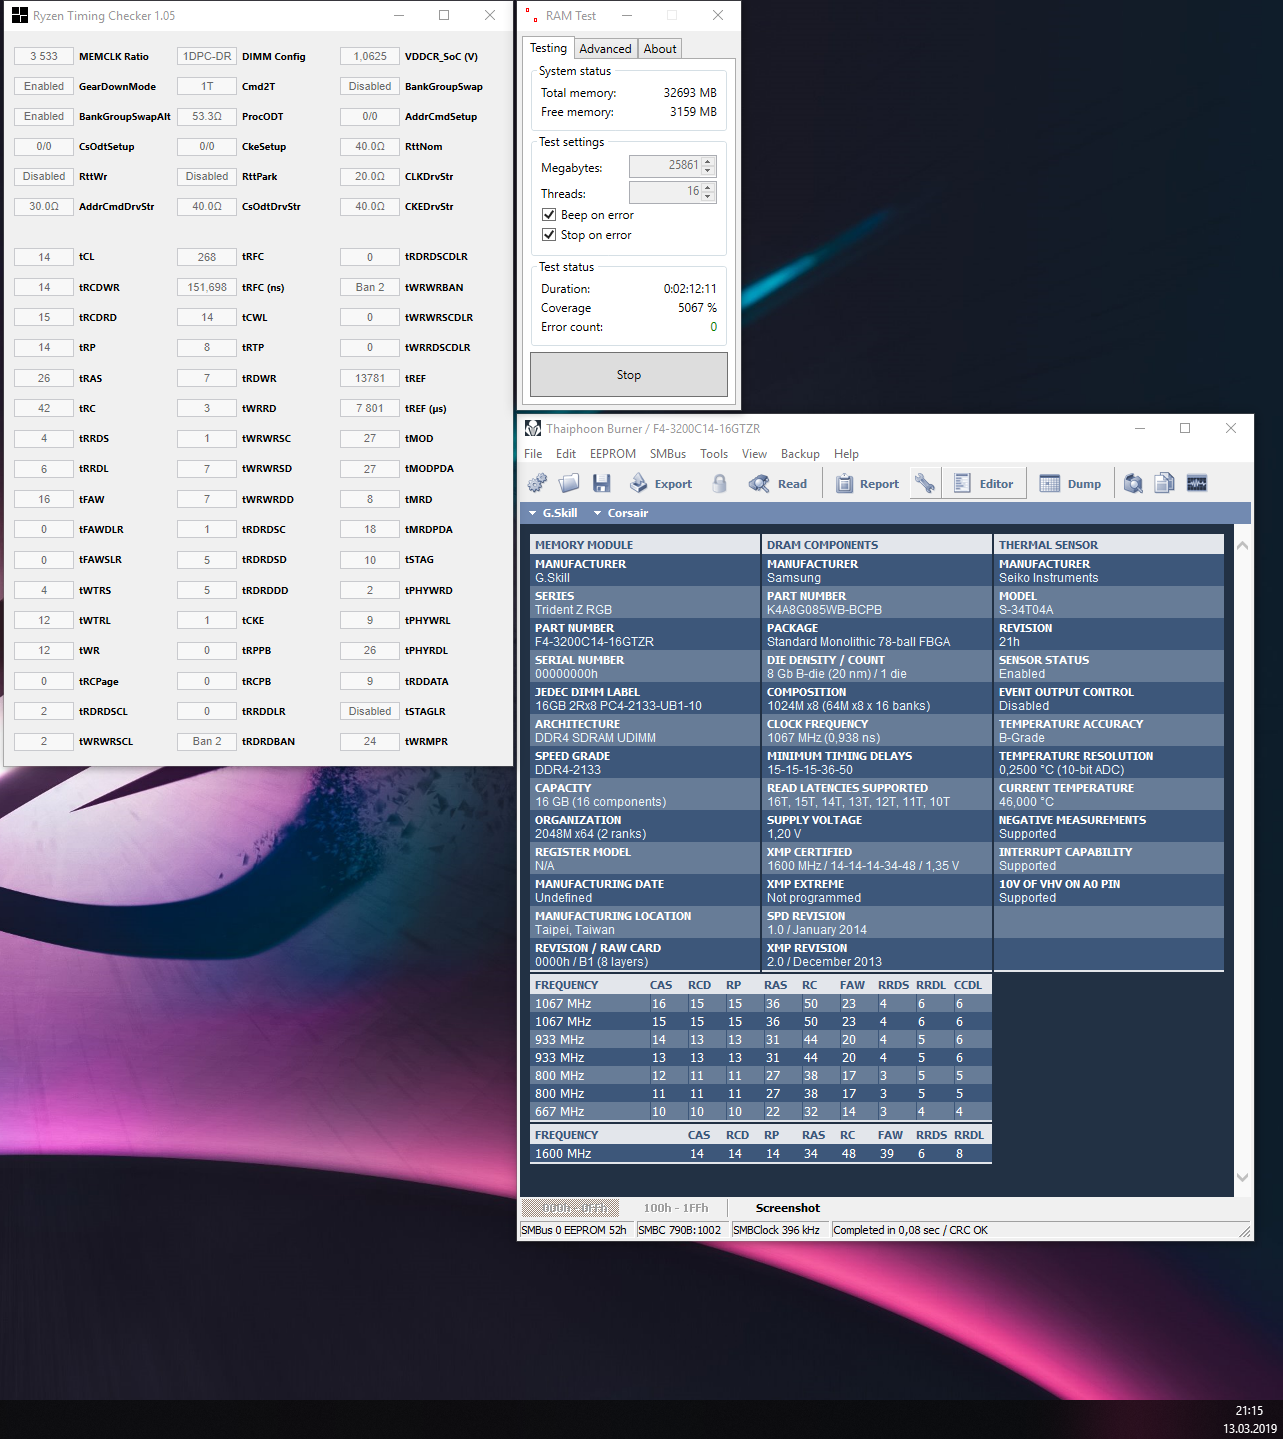Open the SMBus menu
Viewport: 1283px width, 1439px height.
[668, 454]
